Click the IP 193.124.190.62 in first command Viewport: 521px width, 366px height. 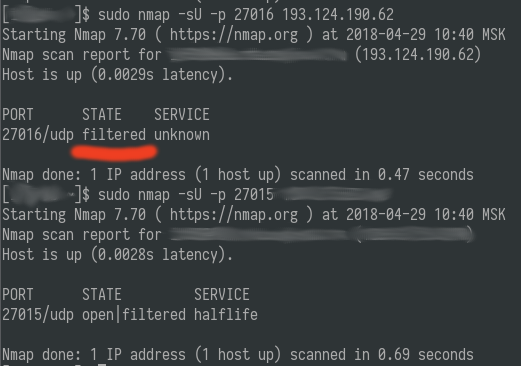(338, 15)
